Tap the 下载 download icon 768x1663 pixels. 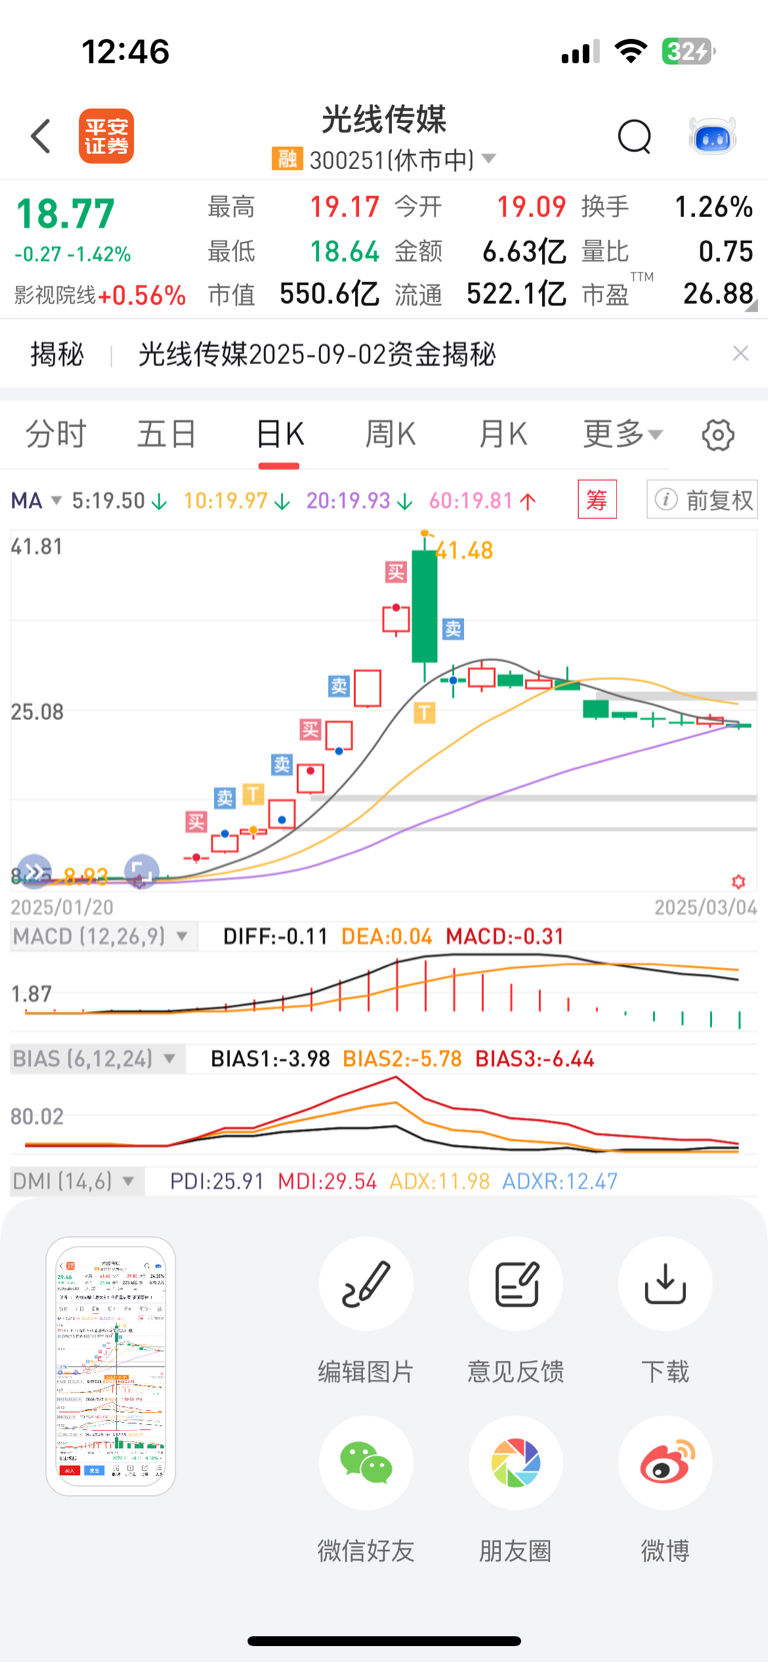tap(665, 1284)
